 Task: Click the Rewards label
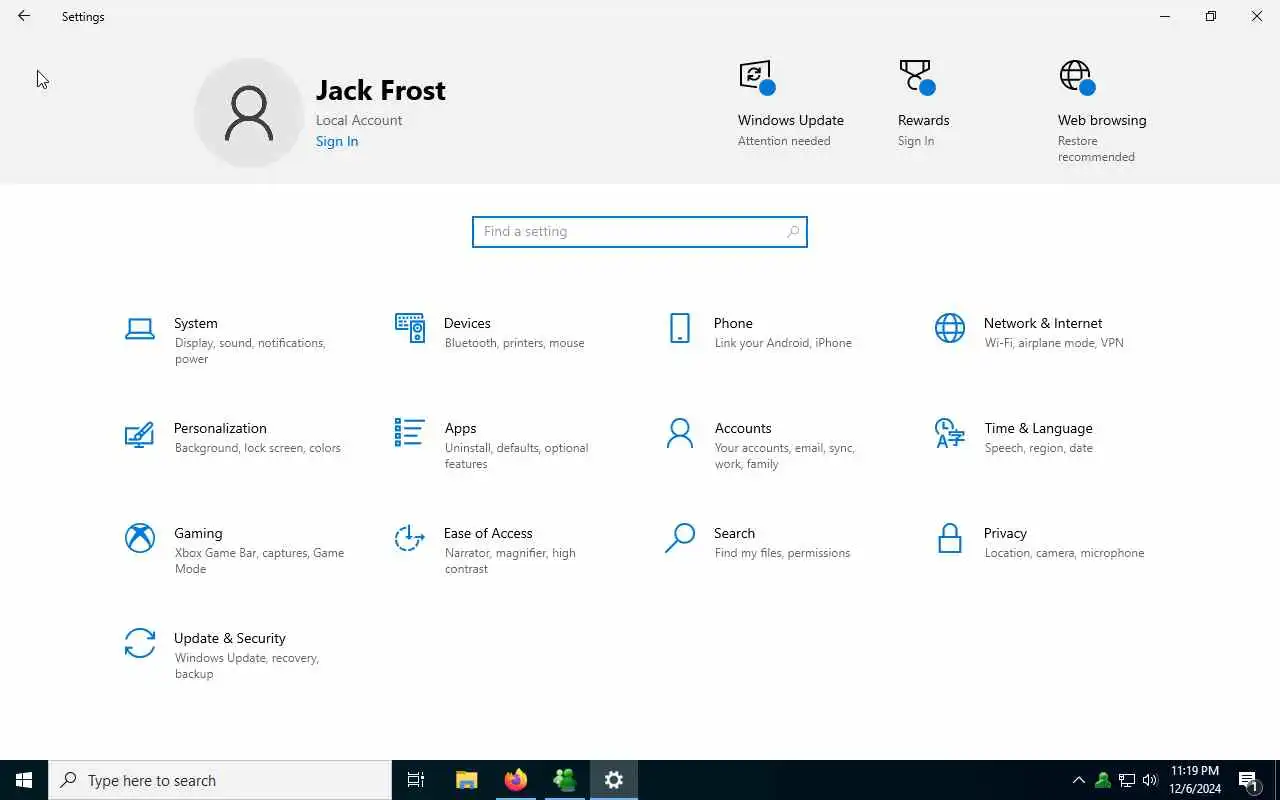[924, 120]
